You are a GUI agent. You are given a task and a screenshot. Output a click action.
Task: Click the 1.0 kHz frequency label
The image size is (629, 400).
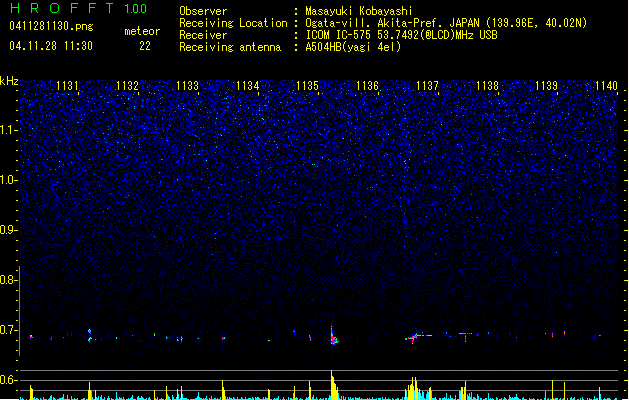point(8,180)
